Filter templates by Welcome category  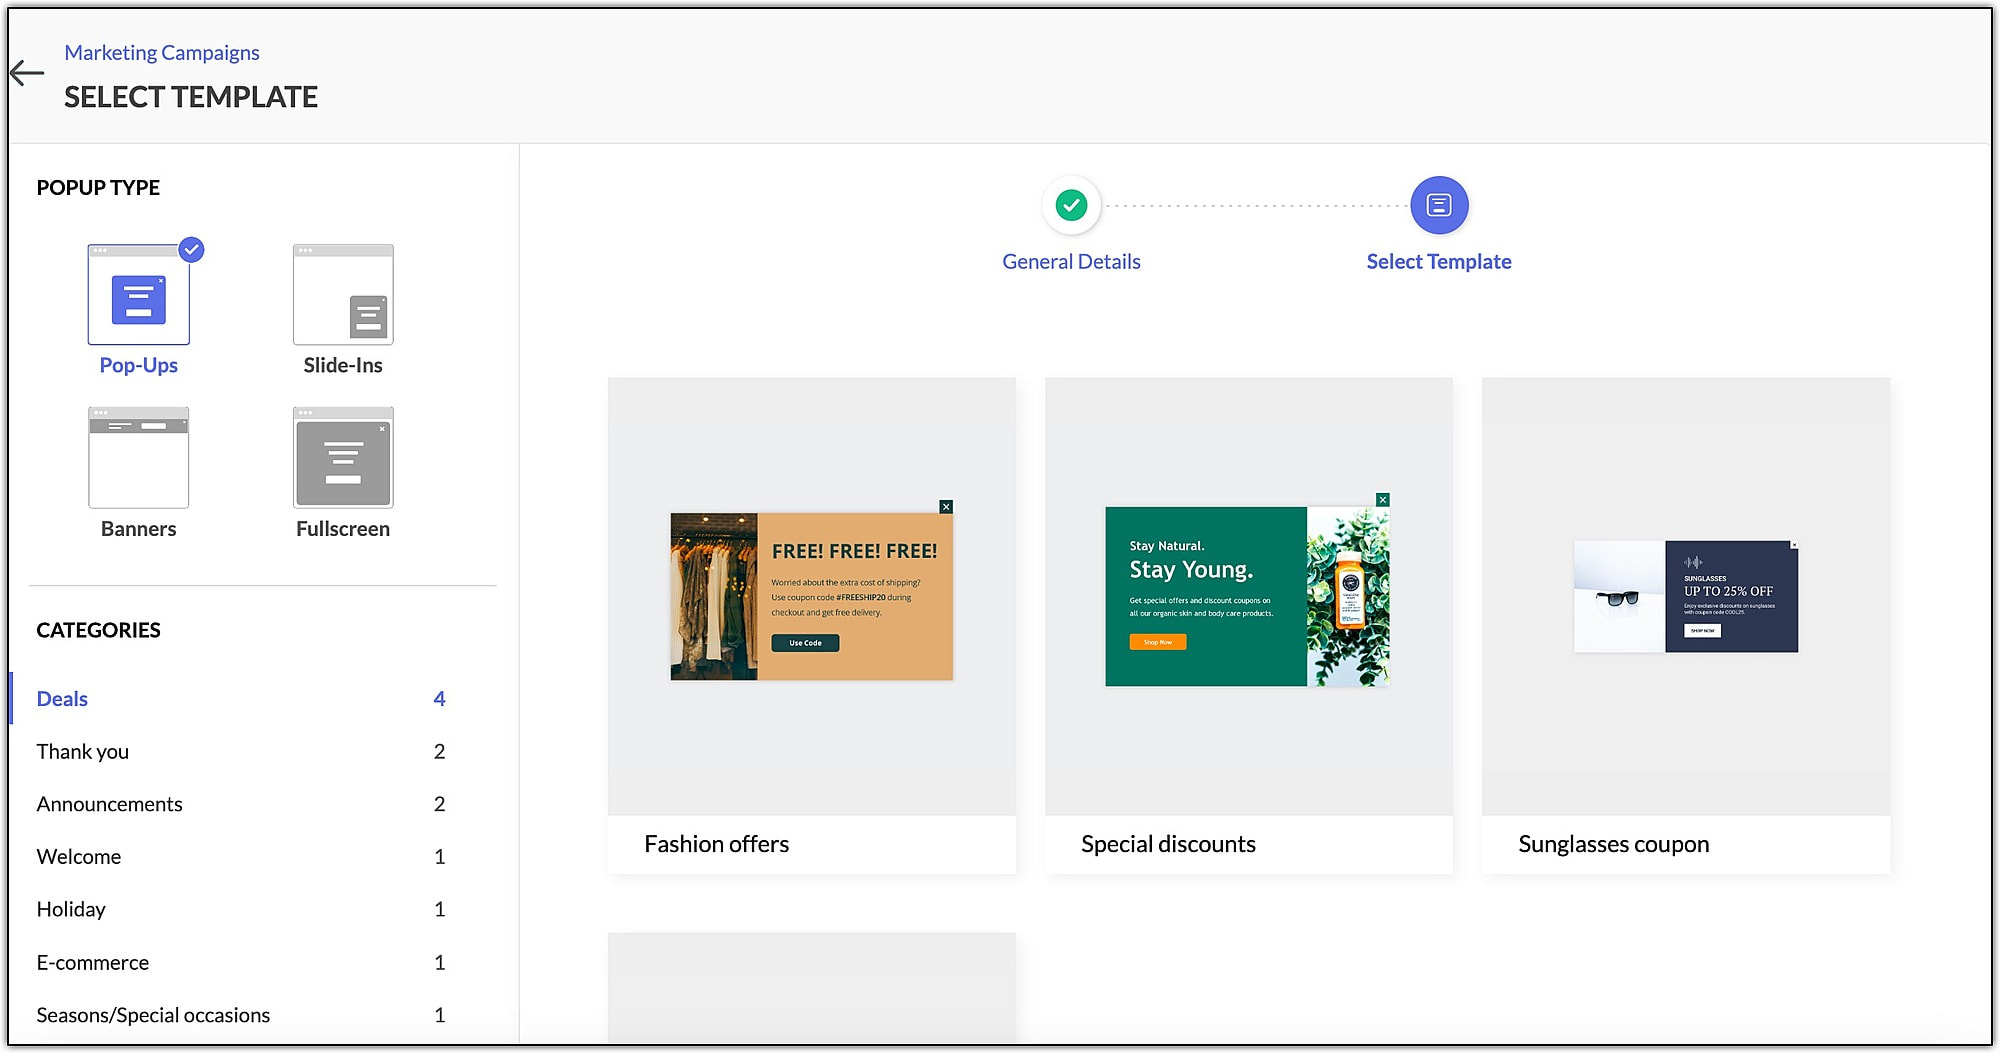(x=241, y=857)
